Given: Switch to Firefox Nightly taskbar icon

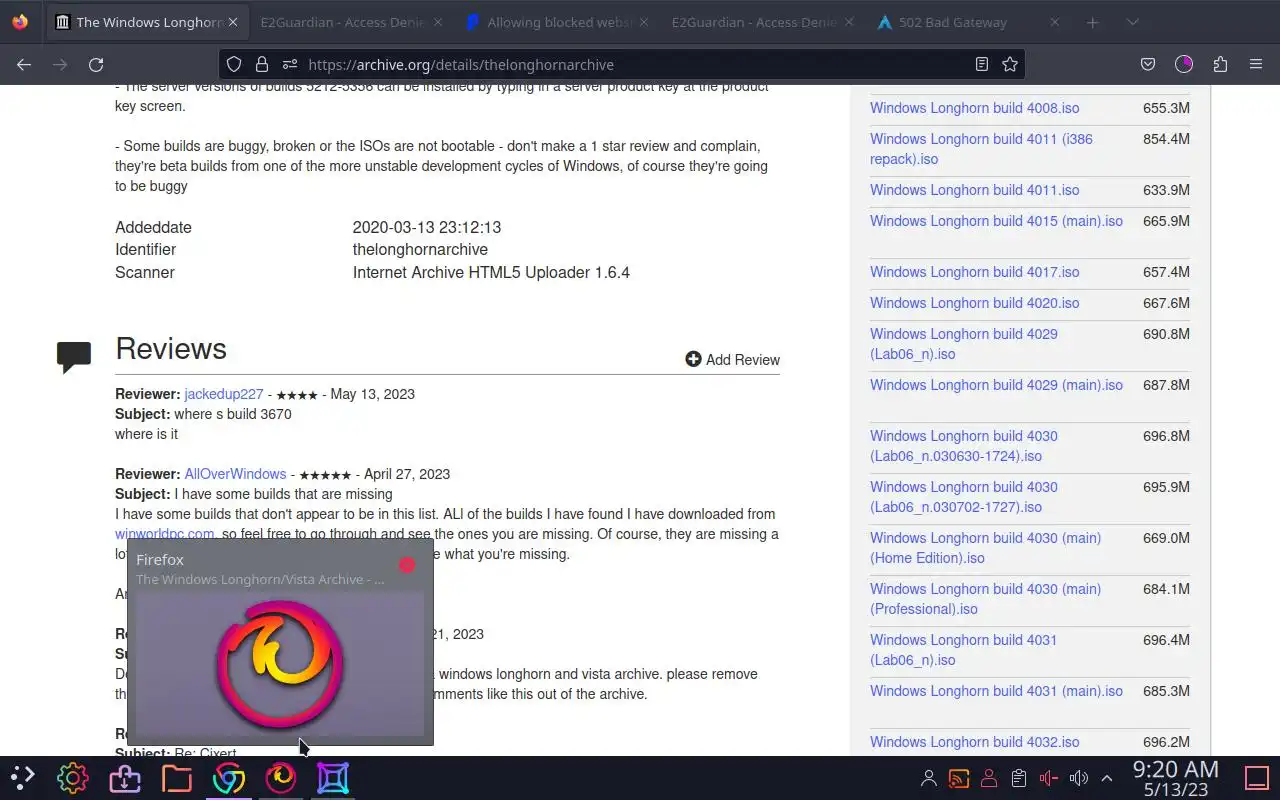Looking at the screenshot, I should pyautogui.click(x=281, y=778).
